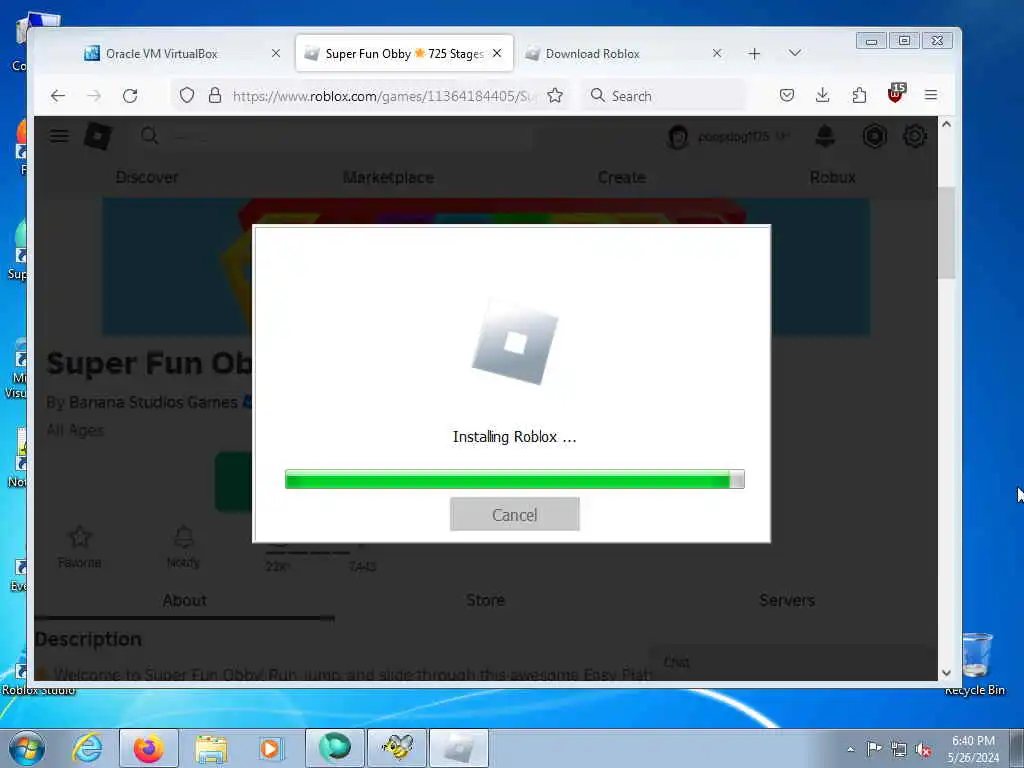The width and height of the screenshot is (1024, 768).
Task: Select the About tab
Action: [185, 600]
